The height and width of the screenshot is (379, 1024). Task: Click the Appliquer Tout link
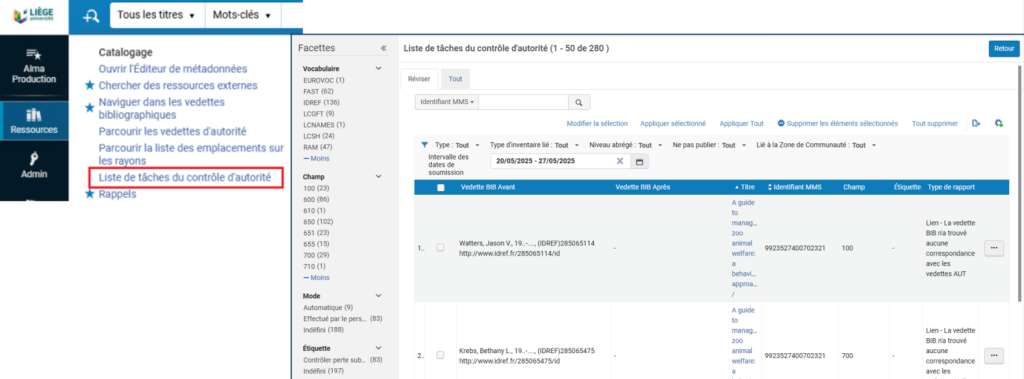[x=741, y=123]
